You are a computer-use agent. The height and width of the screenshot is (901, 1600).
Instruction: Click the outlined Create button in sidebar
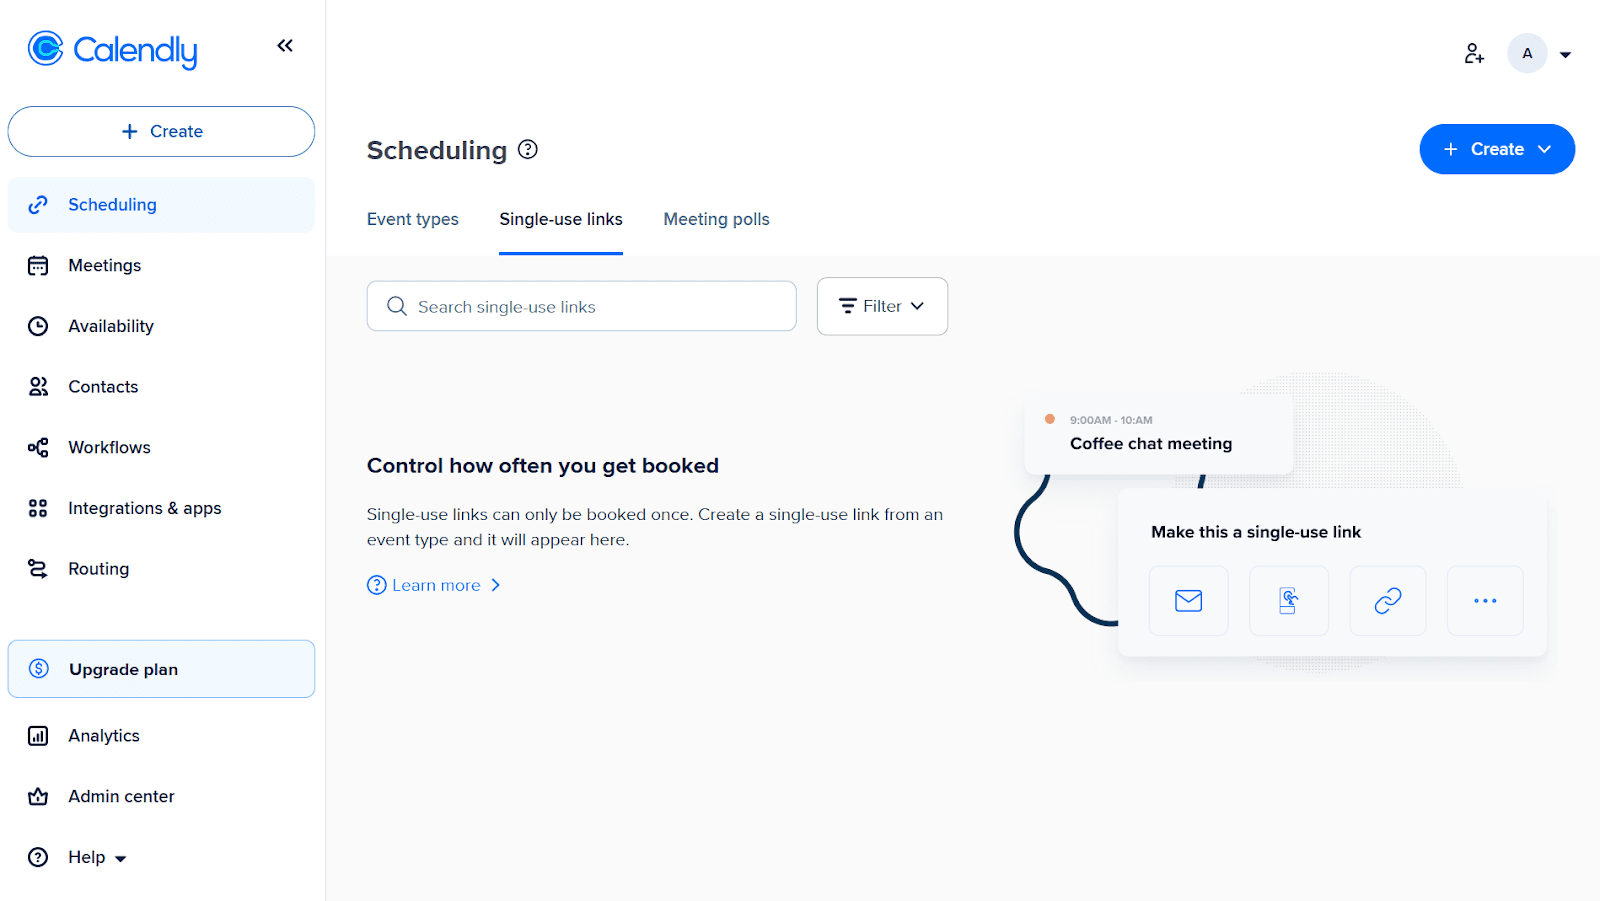pyautogui.click(x=161, y=131)
